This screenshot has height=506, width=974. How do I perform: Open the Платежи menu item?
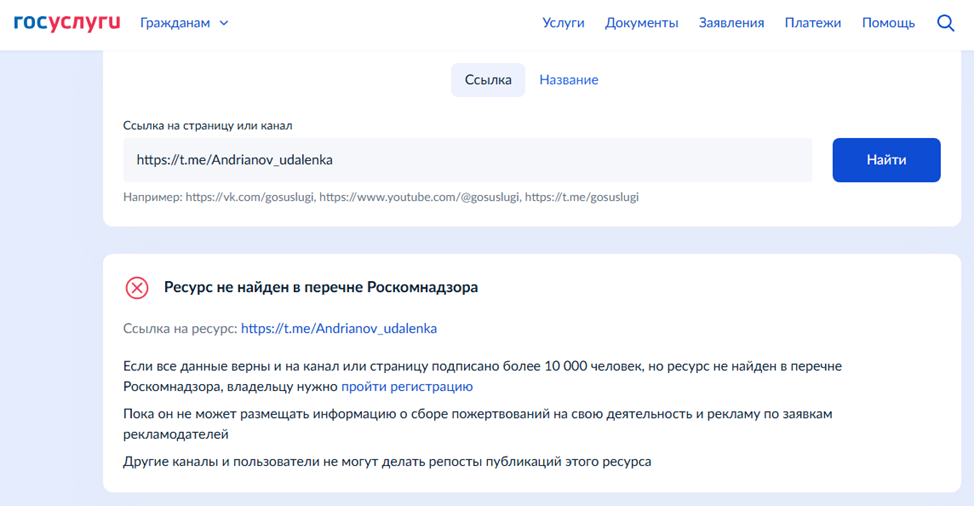pos(812,23)
